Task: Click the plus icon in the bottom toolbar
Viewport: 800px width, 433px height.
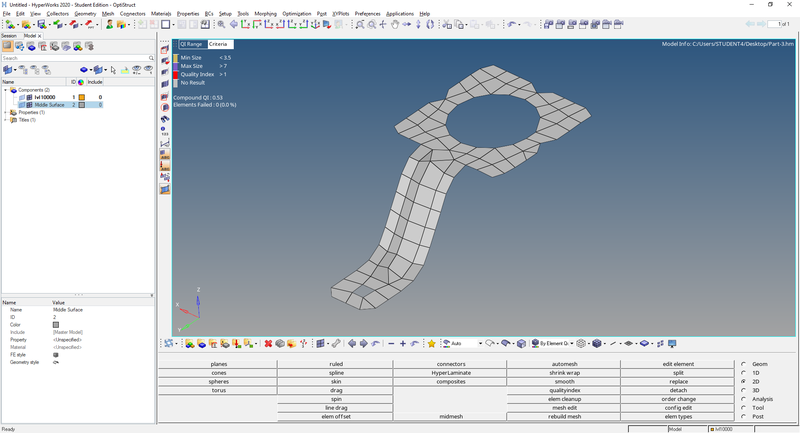Action: [402, 343]
